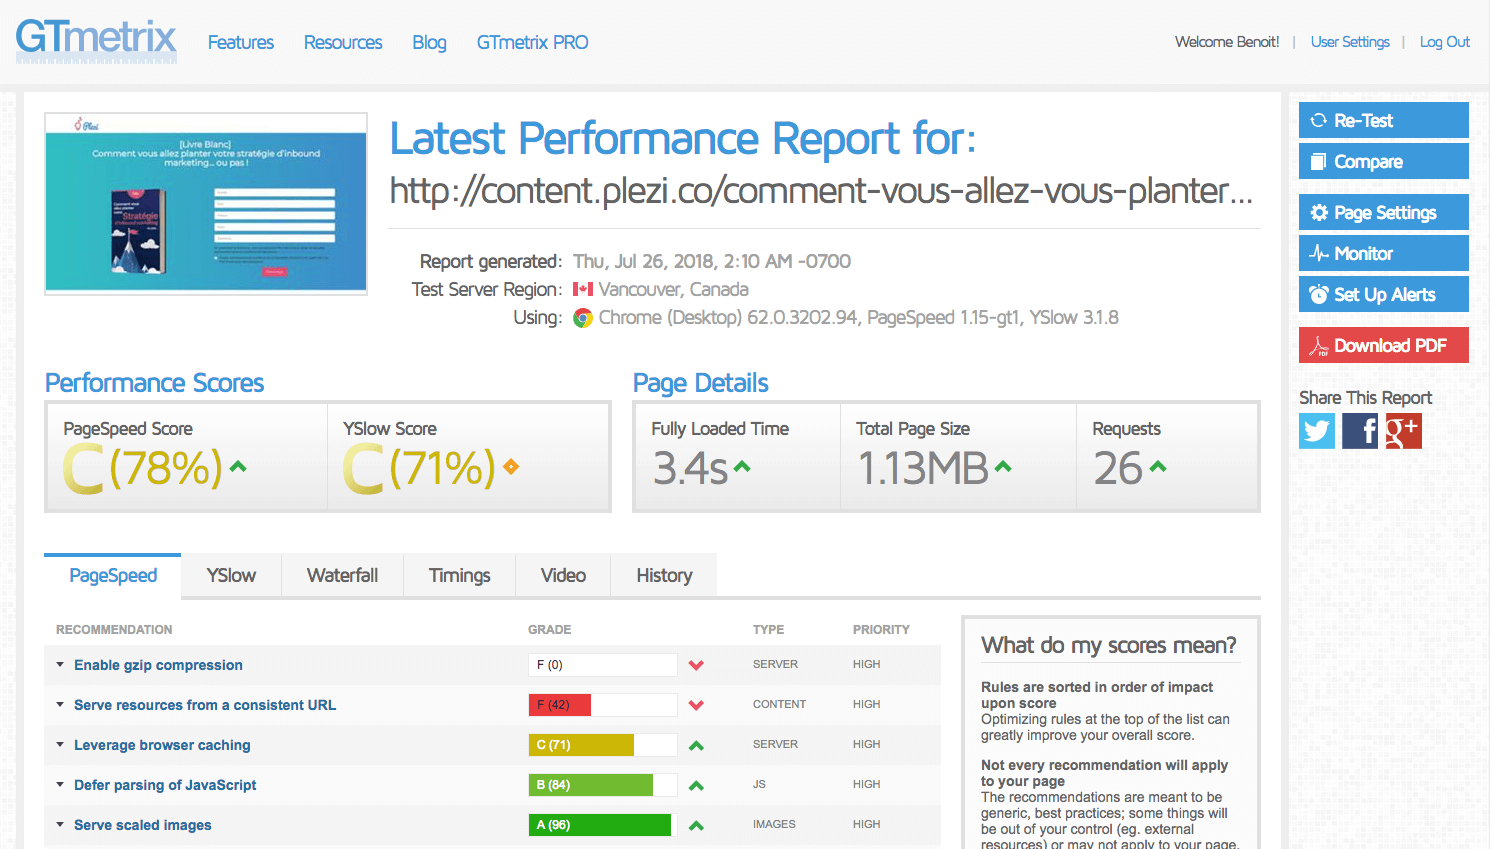This screenshot has width=1490, height=849.
Task: Click the PRIORITY column header
Action: 881,630
